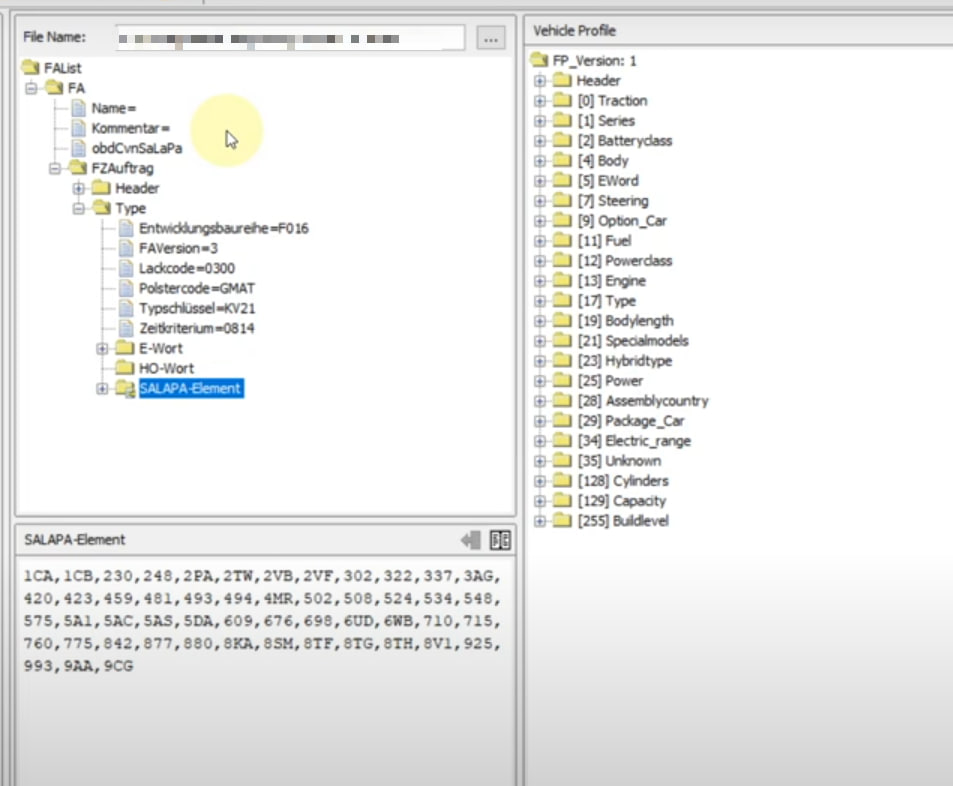Collapse the Type tree node

click(79, 208)
